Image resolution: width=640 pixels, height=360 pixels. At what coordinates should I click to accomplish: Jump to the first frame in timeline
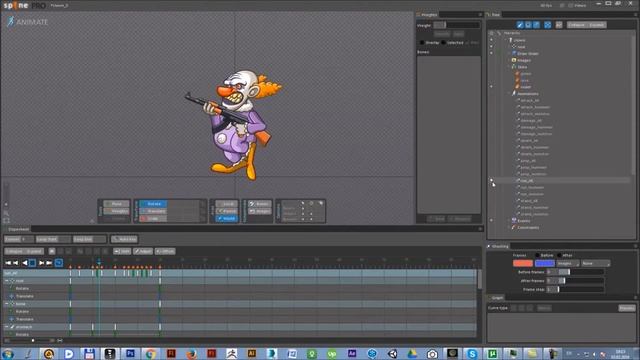click(x=7, y=263)
